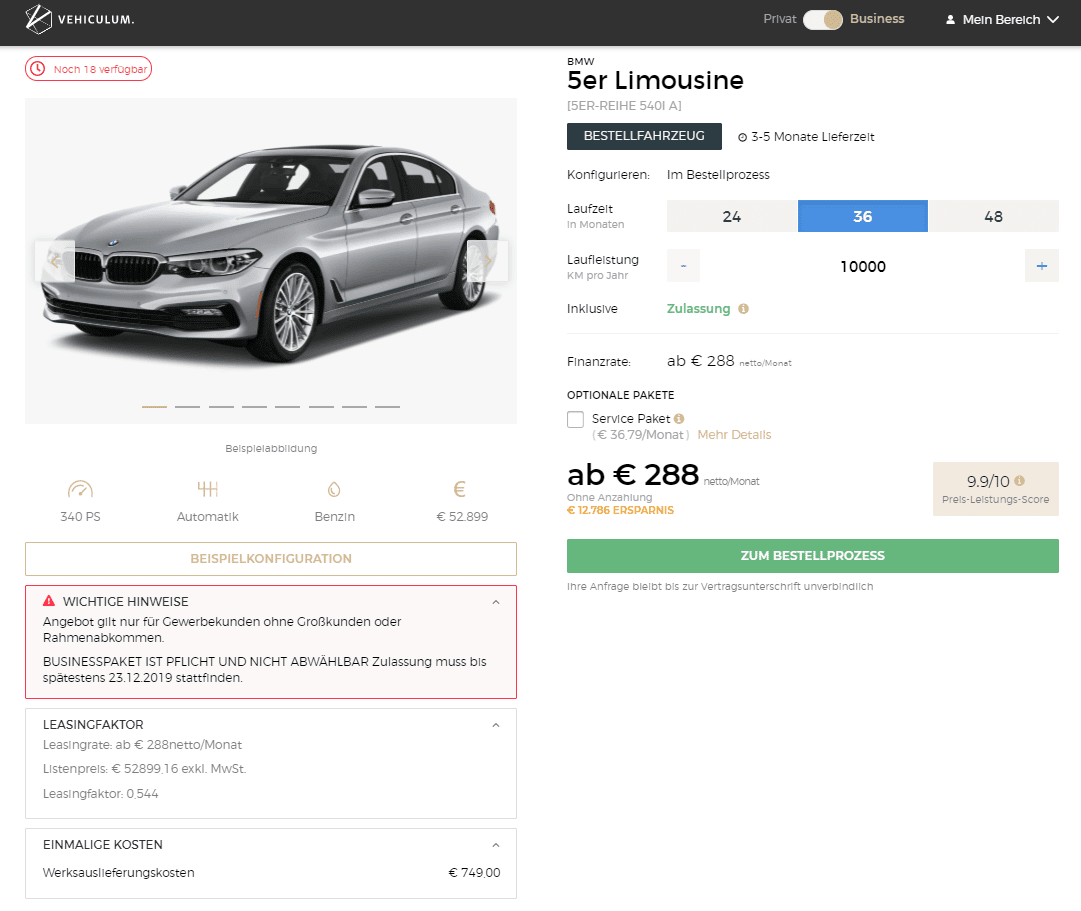Click the 5er Limousine heading
Viewport: 1081px width, 911px height.
(655, 81)
